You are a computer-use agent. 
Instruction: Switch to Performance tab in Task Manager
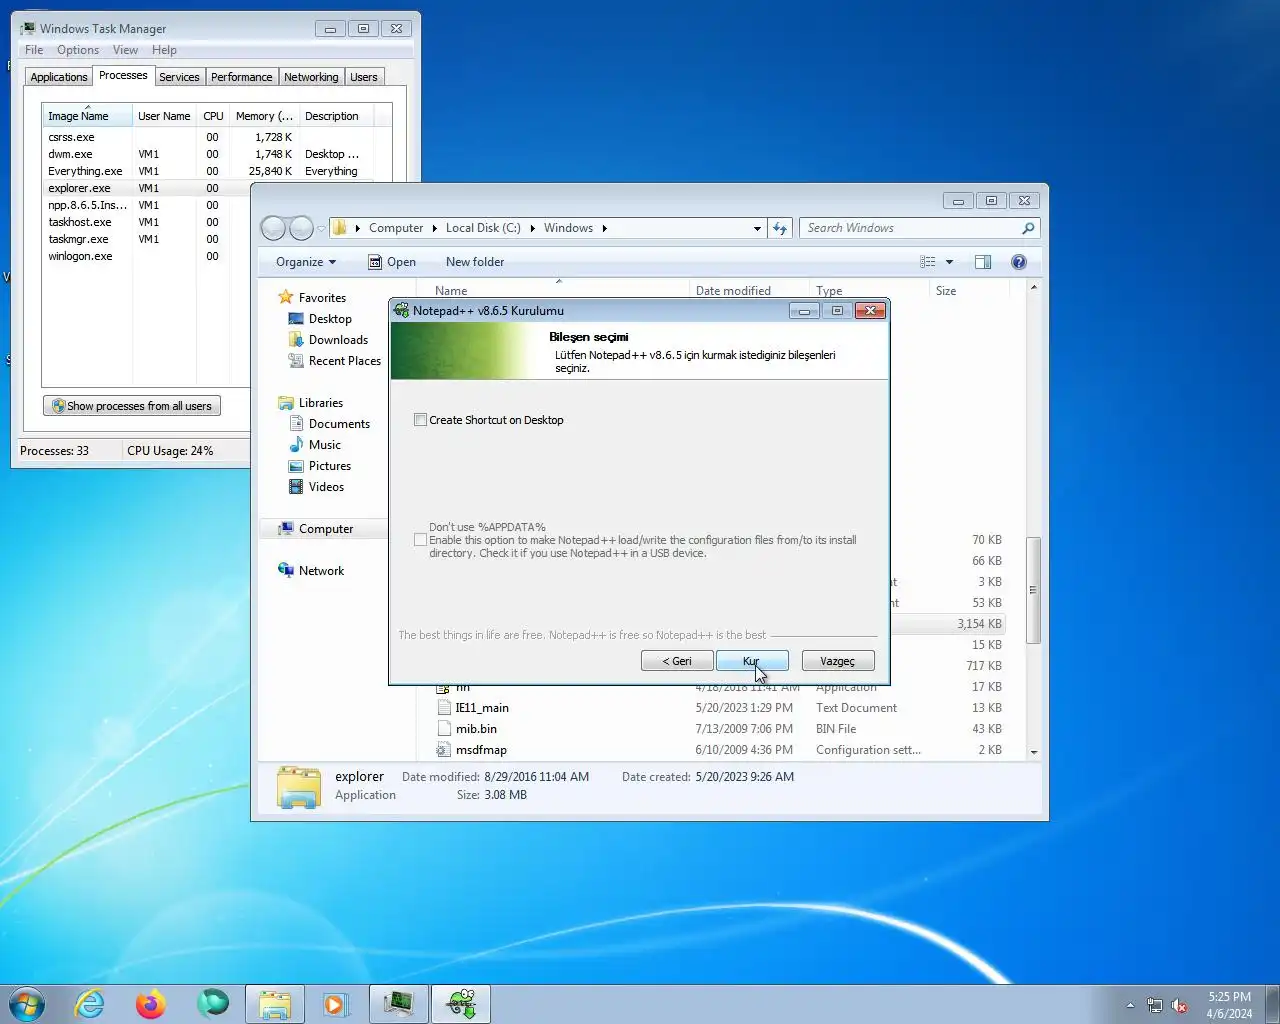[x=241, y=77]
